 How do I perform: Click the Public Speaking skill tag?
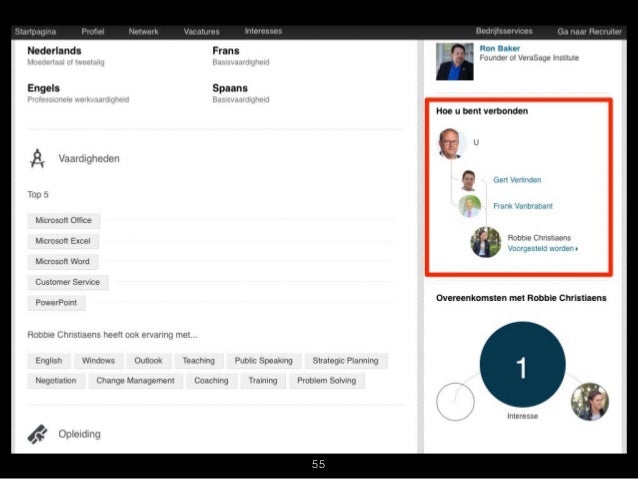pos(264,361)
